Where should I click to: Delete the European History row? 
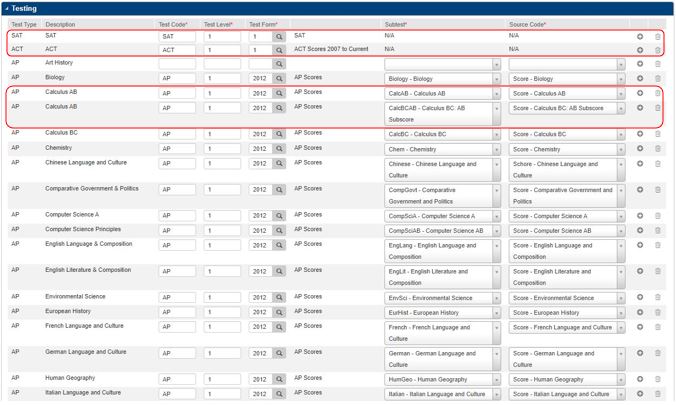pyautogui.click(x=657, y=312)
